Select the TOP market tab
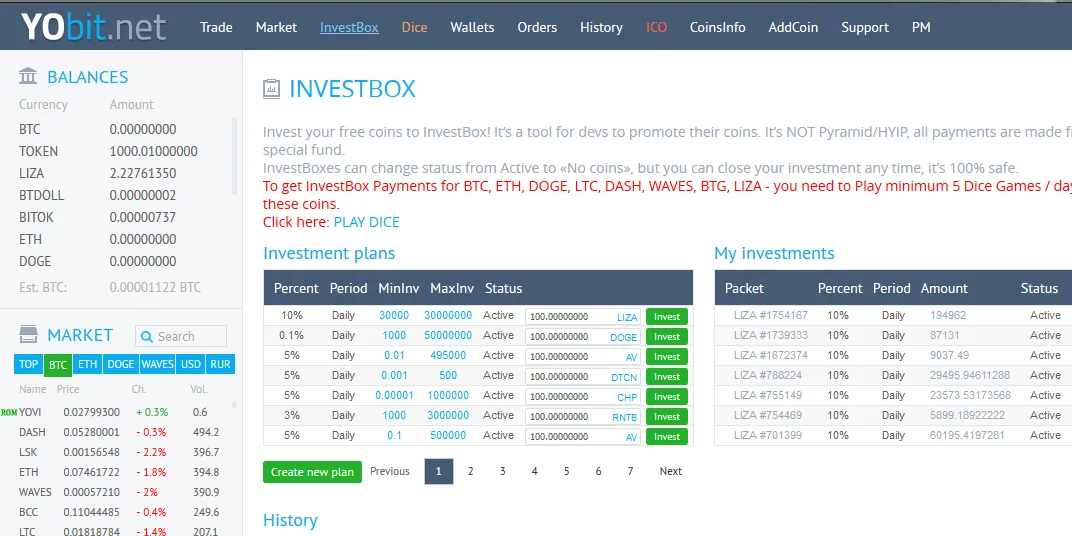This screenshot has width=1072, height=536. (x=29, y=364)
